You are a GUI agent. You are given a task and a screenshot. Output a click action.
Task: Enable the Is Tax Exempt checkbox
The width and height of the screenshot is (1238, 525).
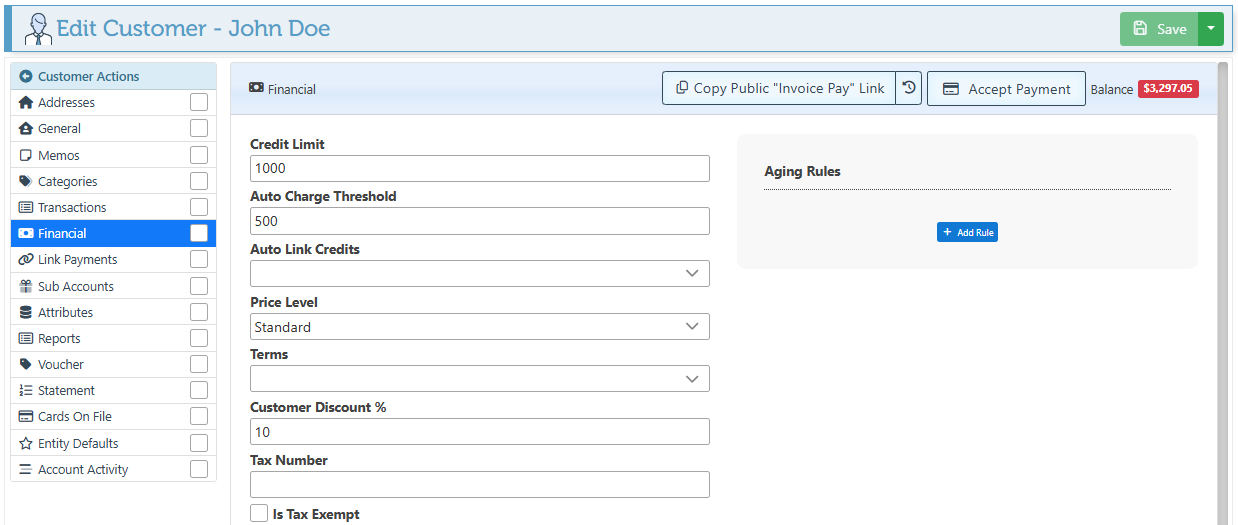[x=259, y=514]
